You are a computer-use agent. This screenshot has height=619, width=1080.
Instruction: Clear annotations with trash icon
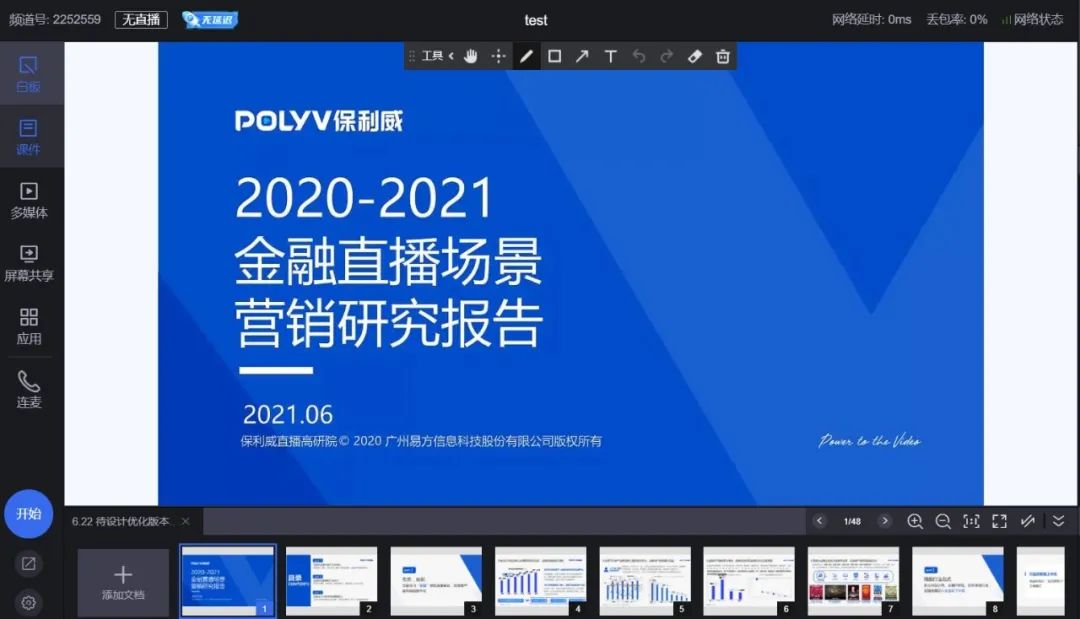[723, 56]
